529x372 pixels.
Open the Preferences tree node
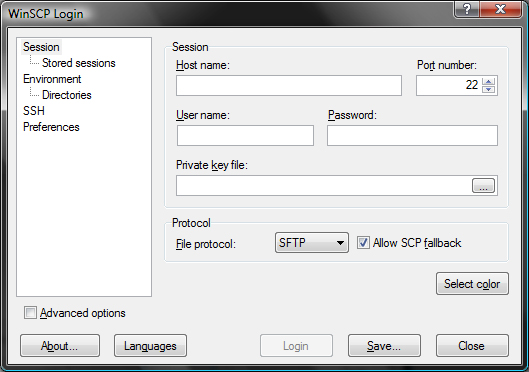click(51, 127)
